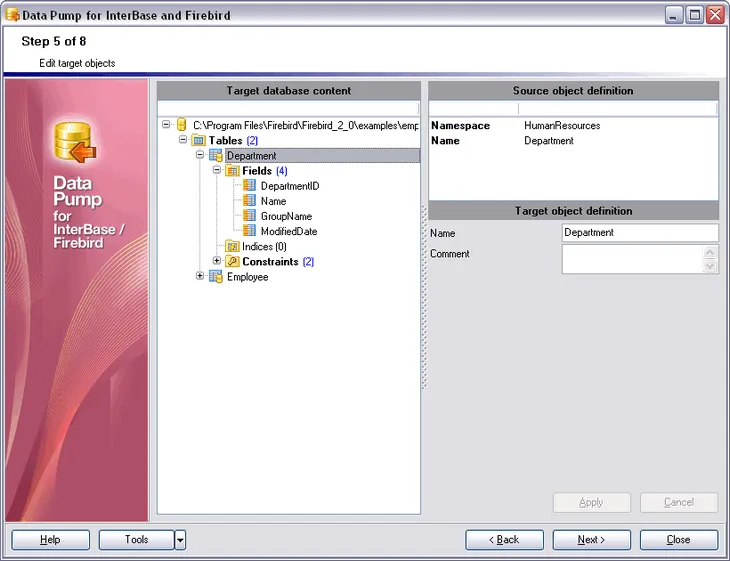Image resolution: width=730 pixels, height=561 pixels.
Task: Select the ModifiedDate field row
Action: pos(289,231)
